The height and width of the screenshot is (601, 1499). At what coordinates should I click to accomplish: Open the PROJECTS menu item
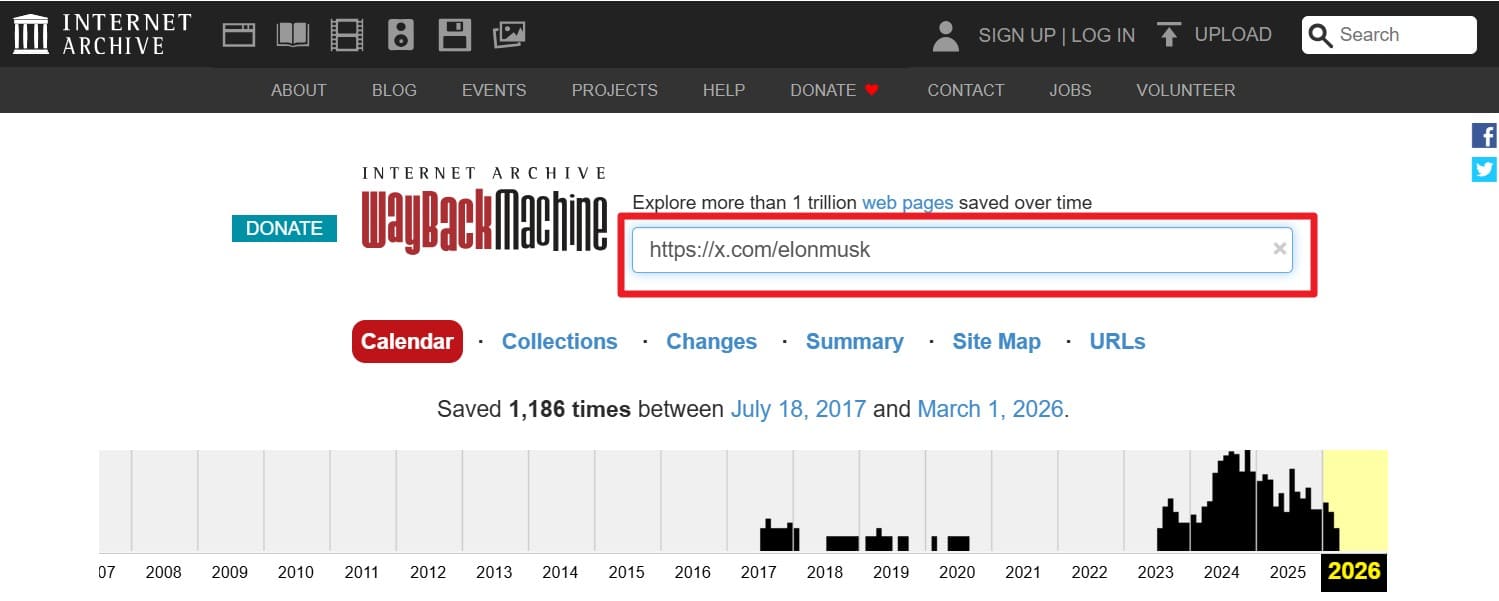click(x=615, y=90)
